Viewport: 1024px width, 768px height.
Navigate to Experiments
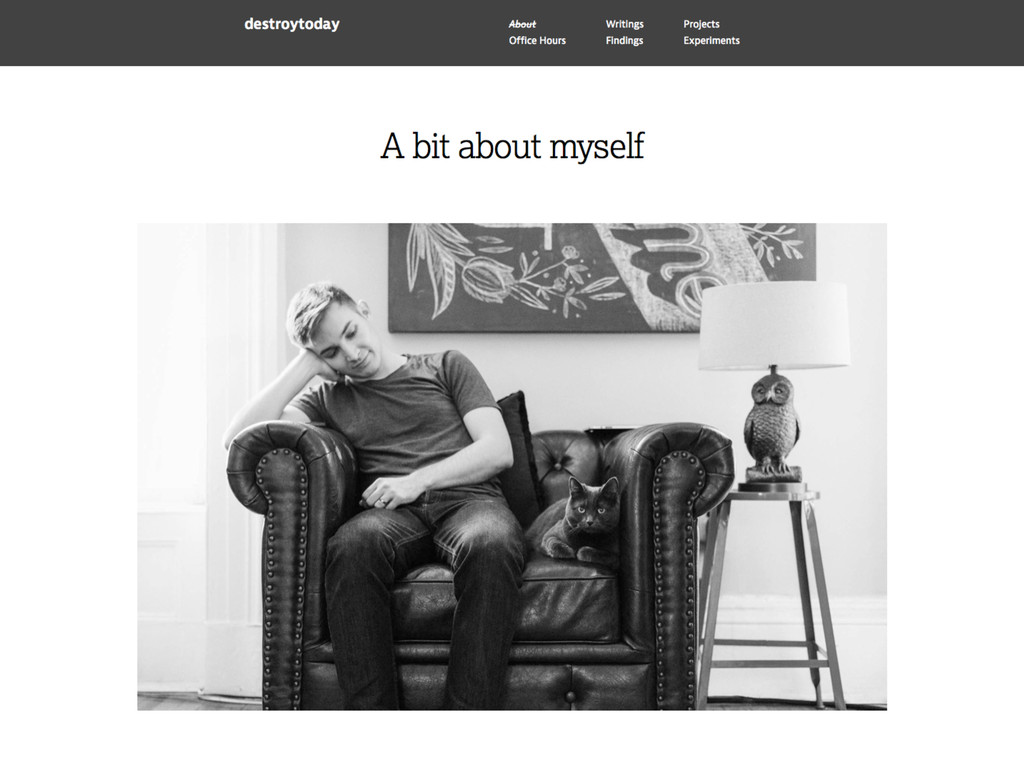click(711, 40)
